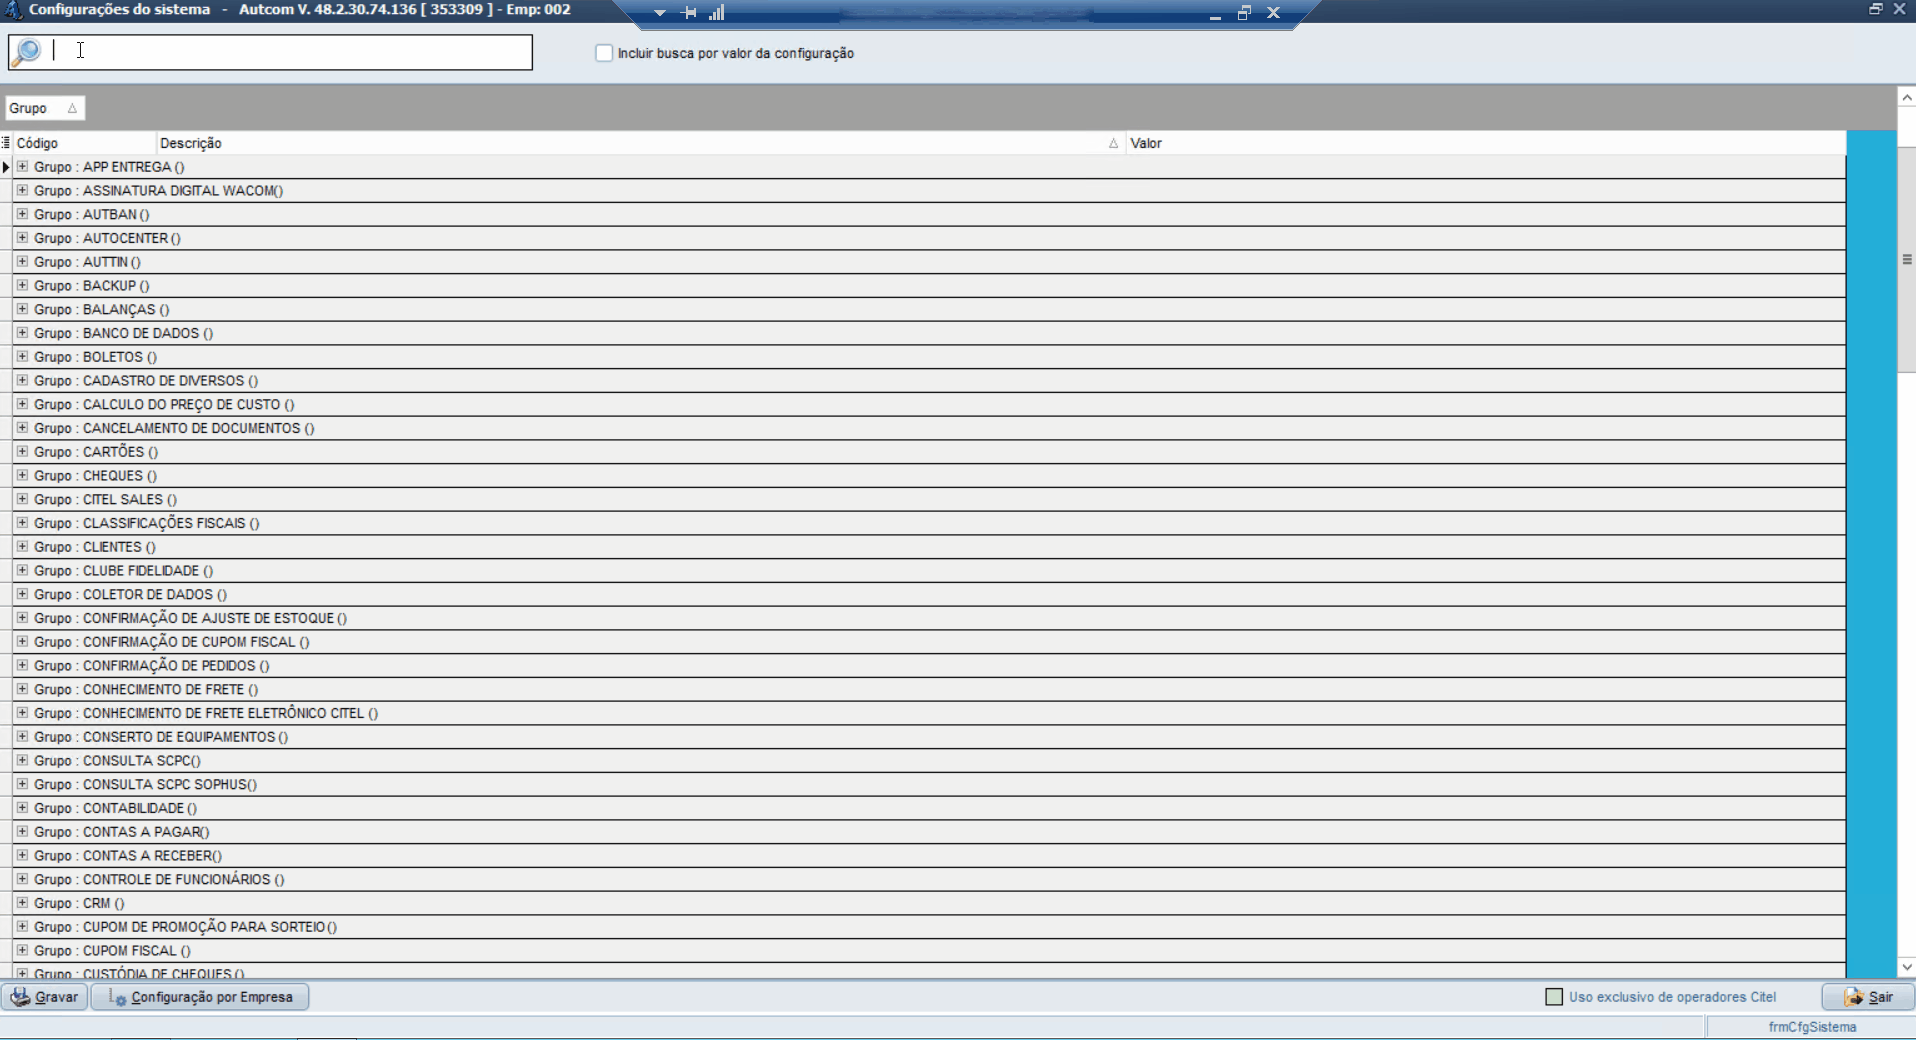Select row CALCULO DO PREÇO DE CUSTO
This screenshot has width=1916, height=1040.
click(x=930, y=404)
